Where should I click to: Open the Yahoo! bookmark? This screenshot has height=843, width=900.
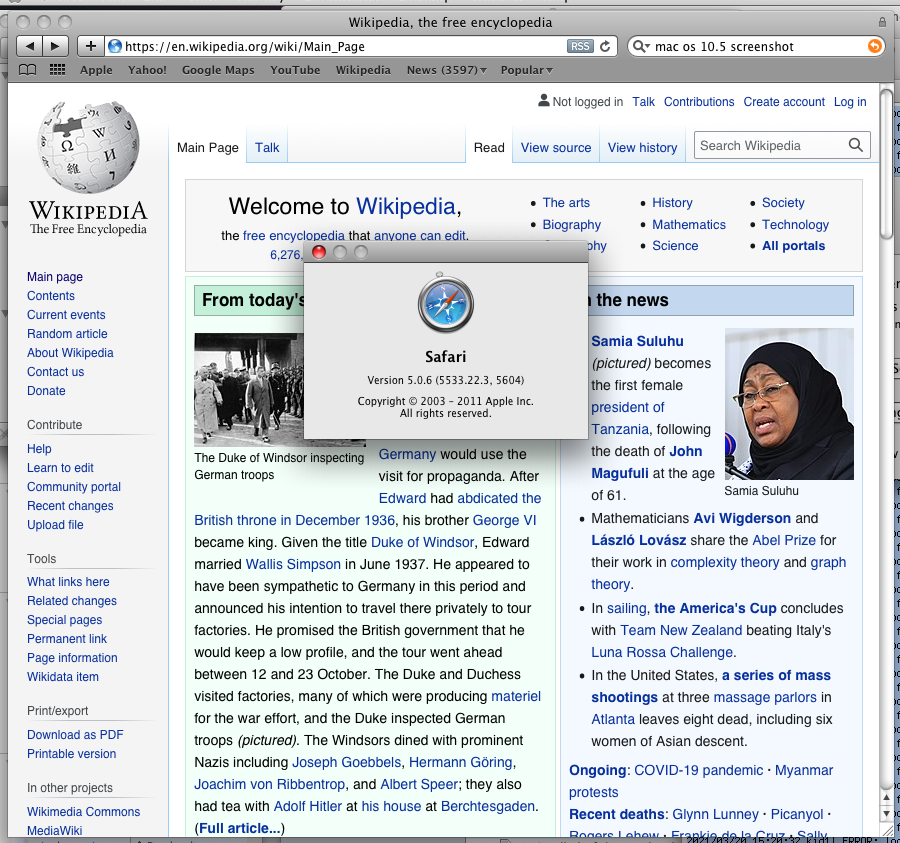coord(147,70)
